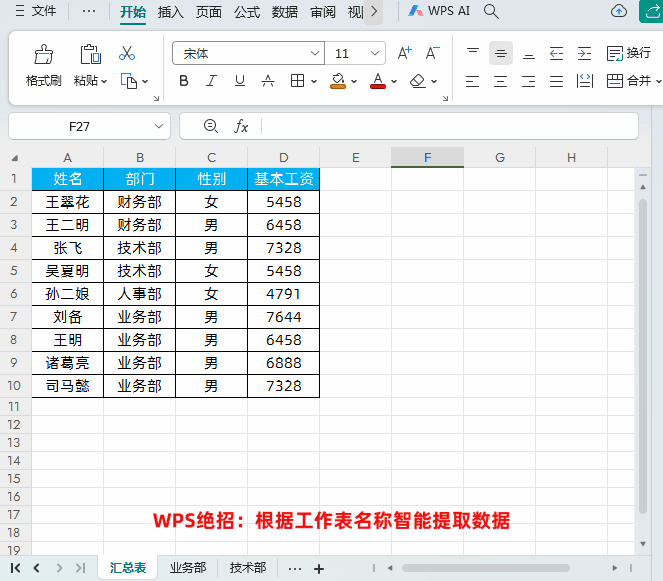Add new sheet with plus icon
This screenshot has width=663, height=581.
319,568
